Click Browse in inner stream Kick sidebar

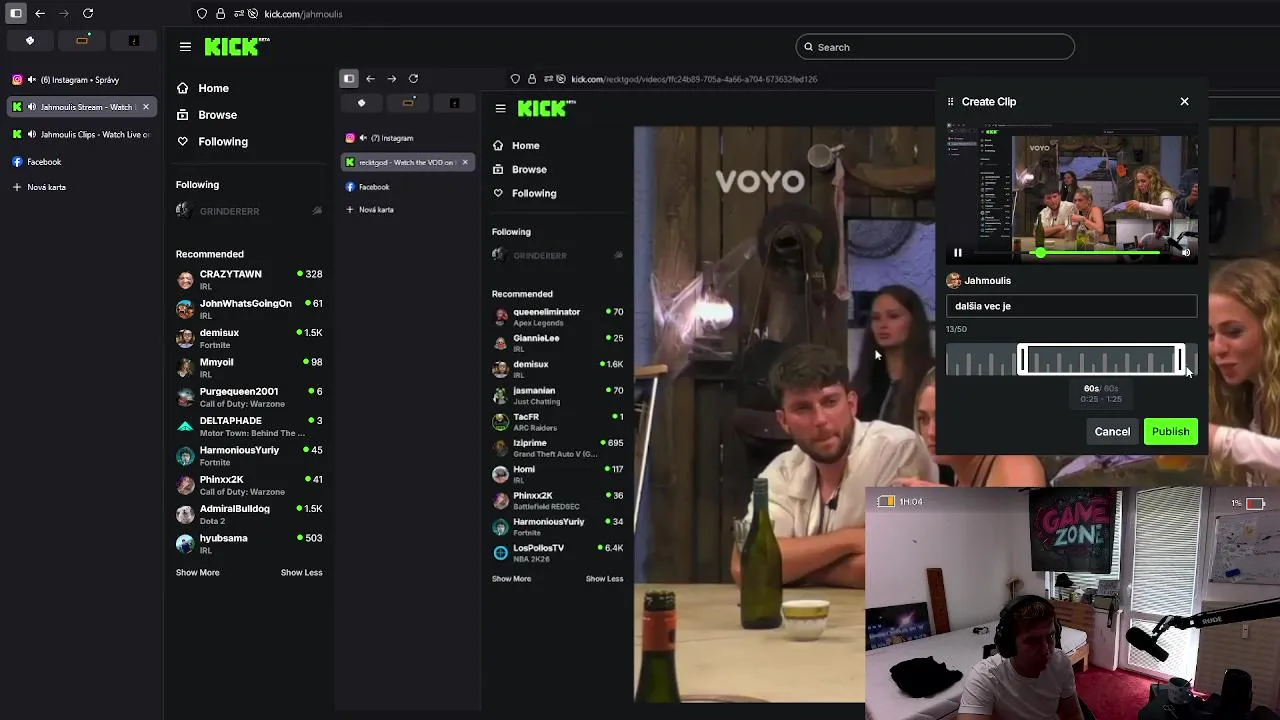(519, 170)
